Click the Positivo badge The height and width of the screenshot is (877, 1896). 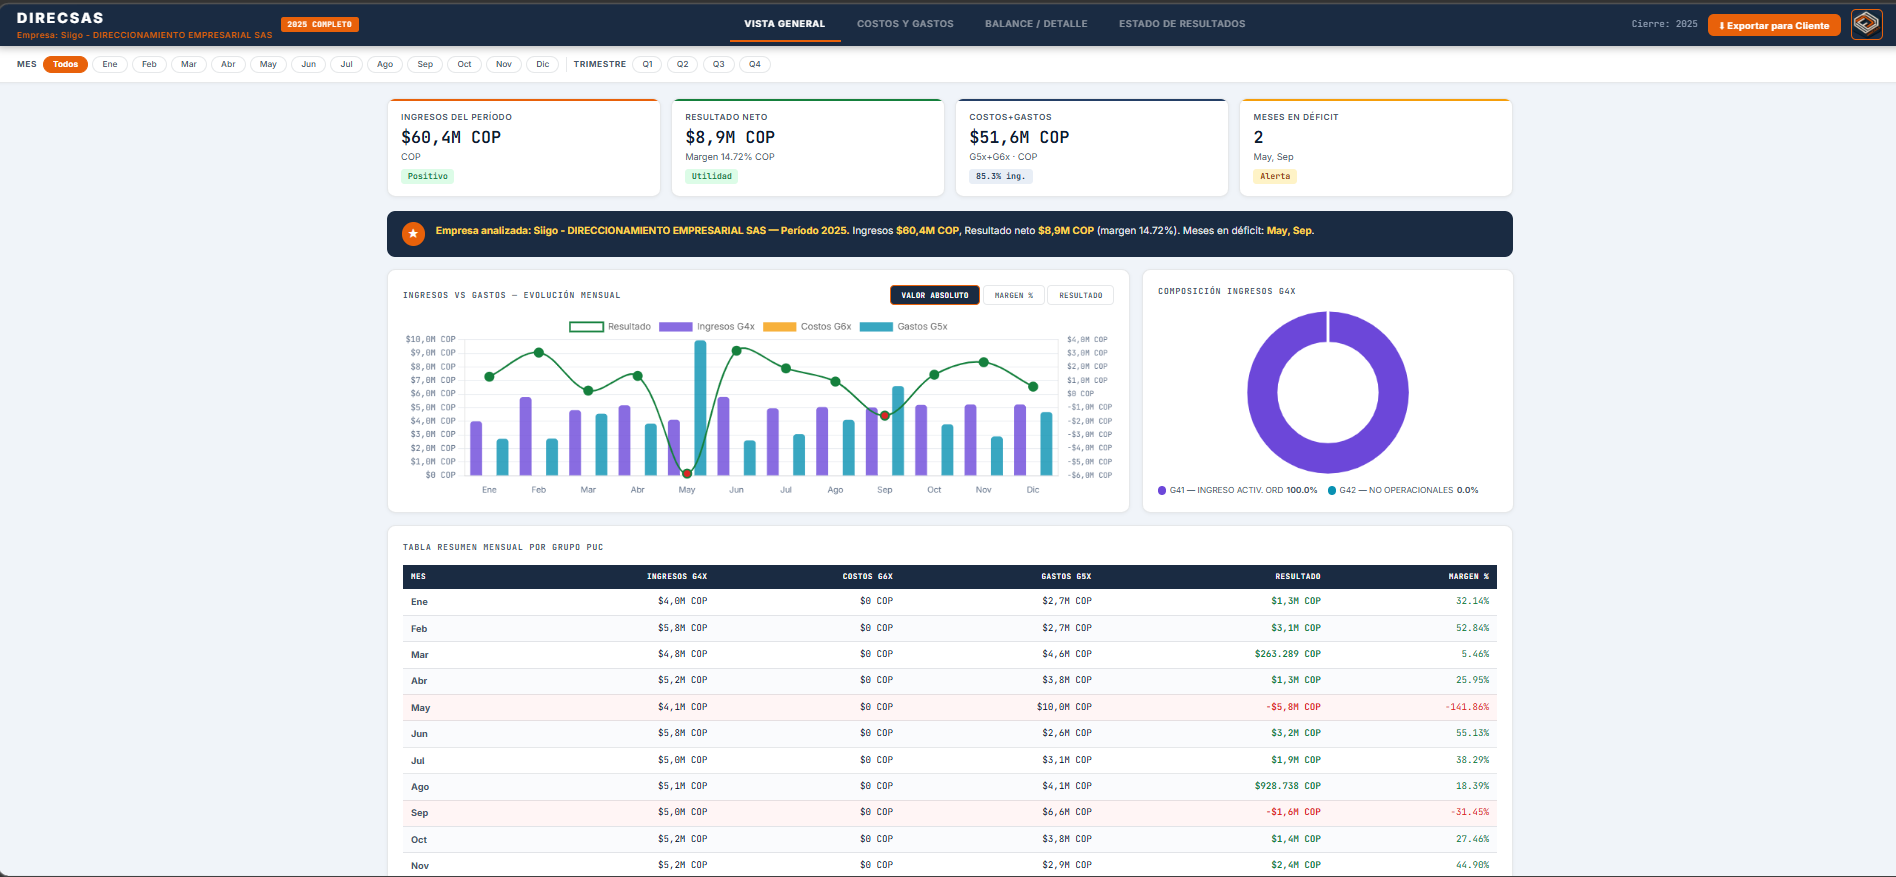coord(428,176)
